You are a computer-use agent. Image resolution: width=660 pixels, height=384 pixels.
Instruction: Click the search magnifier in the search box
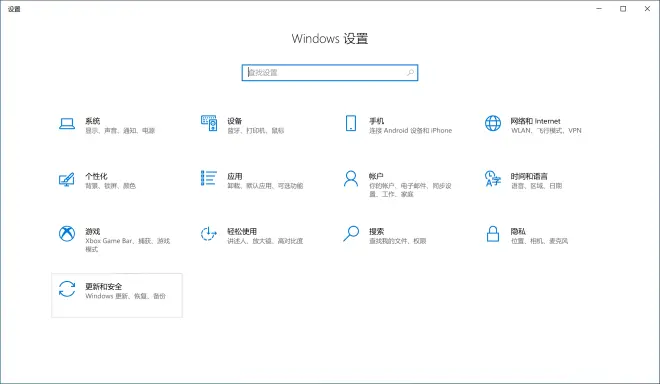410,73
